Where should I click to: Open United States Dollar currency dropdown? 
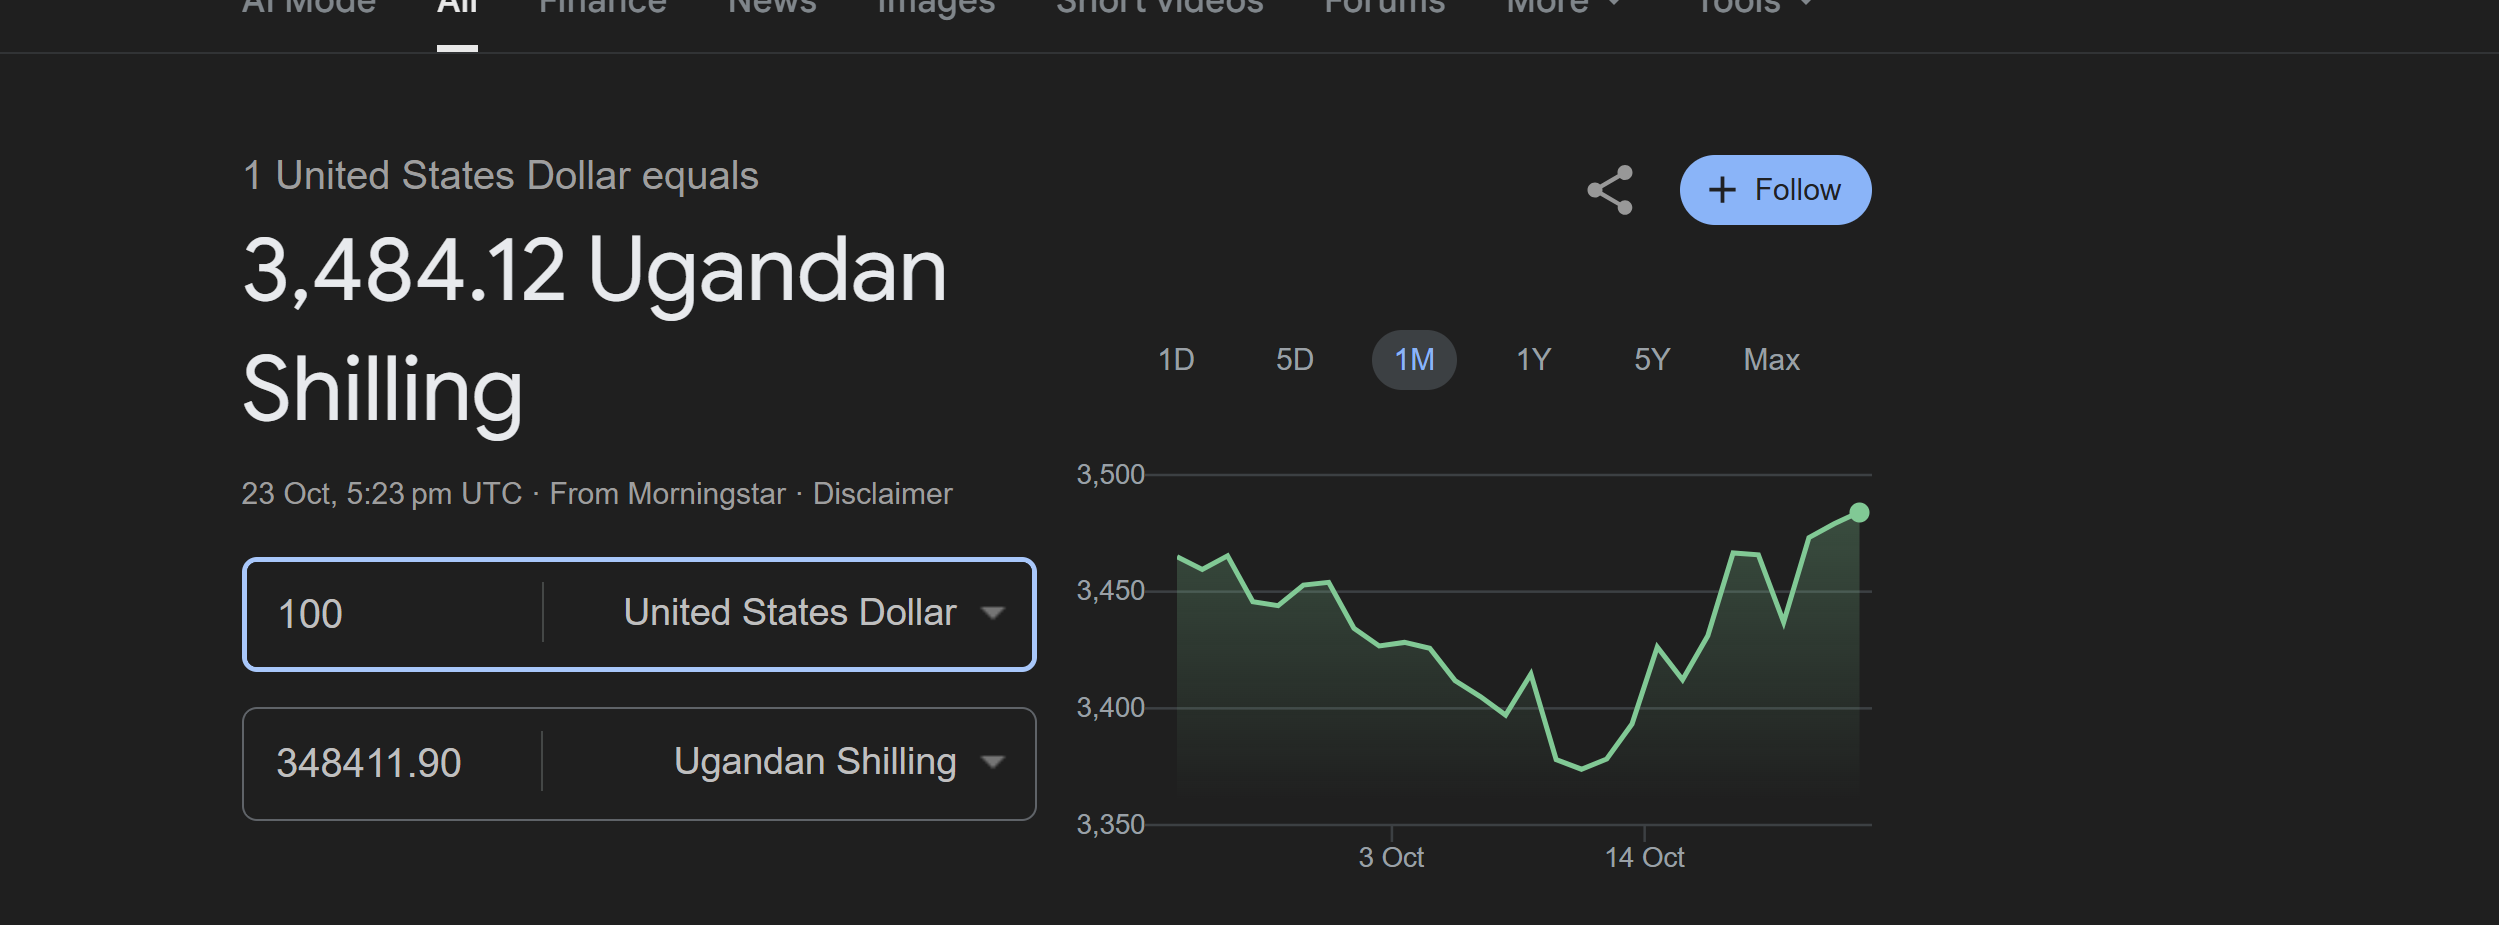pos(812,613)
